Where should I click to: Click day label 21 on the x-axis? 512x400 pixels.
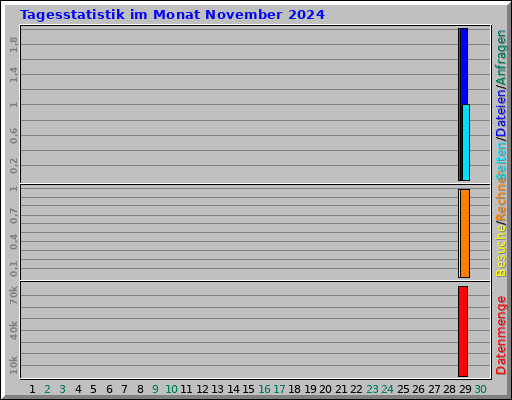coord(341,389)
